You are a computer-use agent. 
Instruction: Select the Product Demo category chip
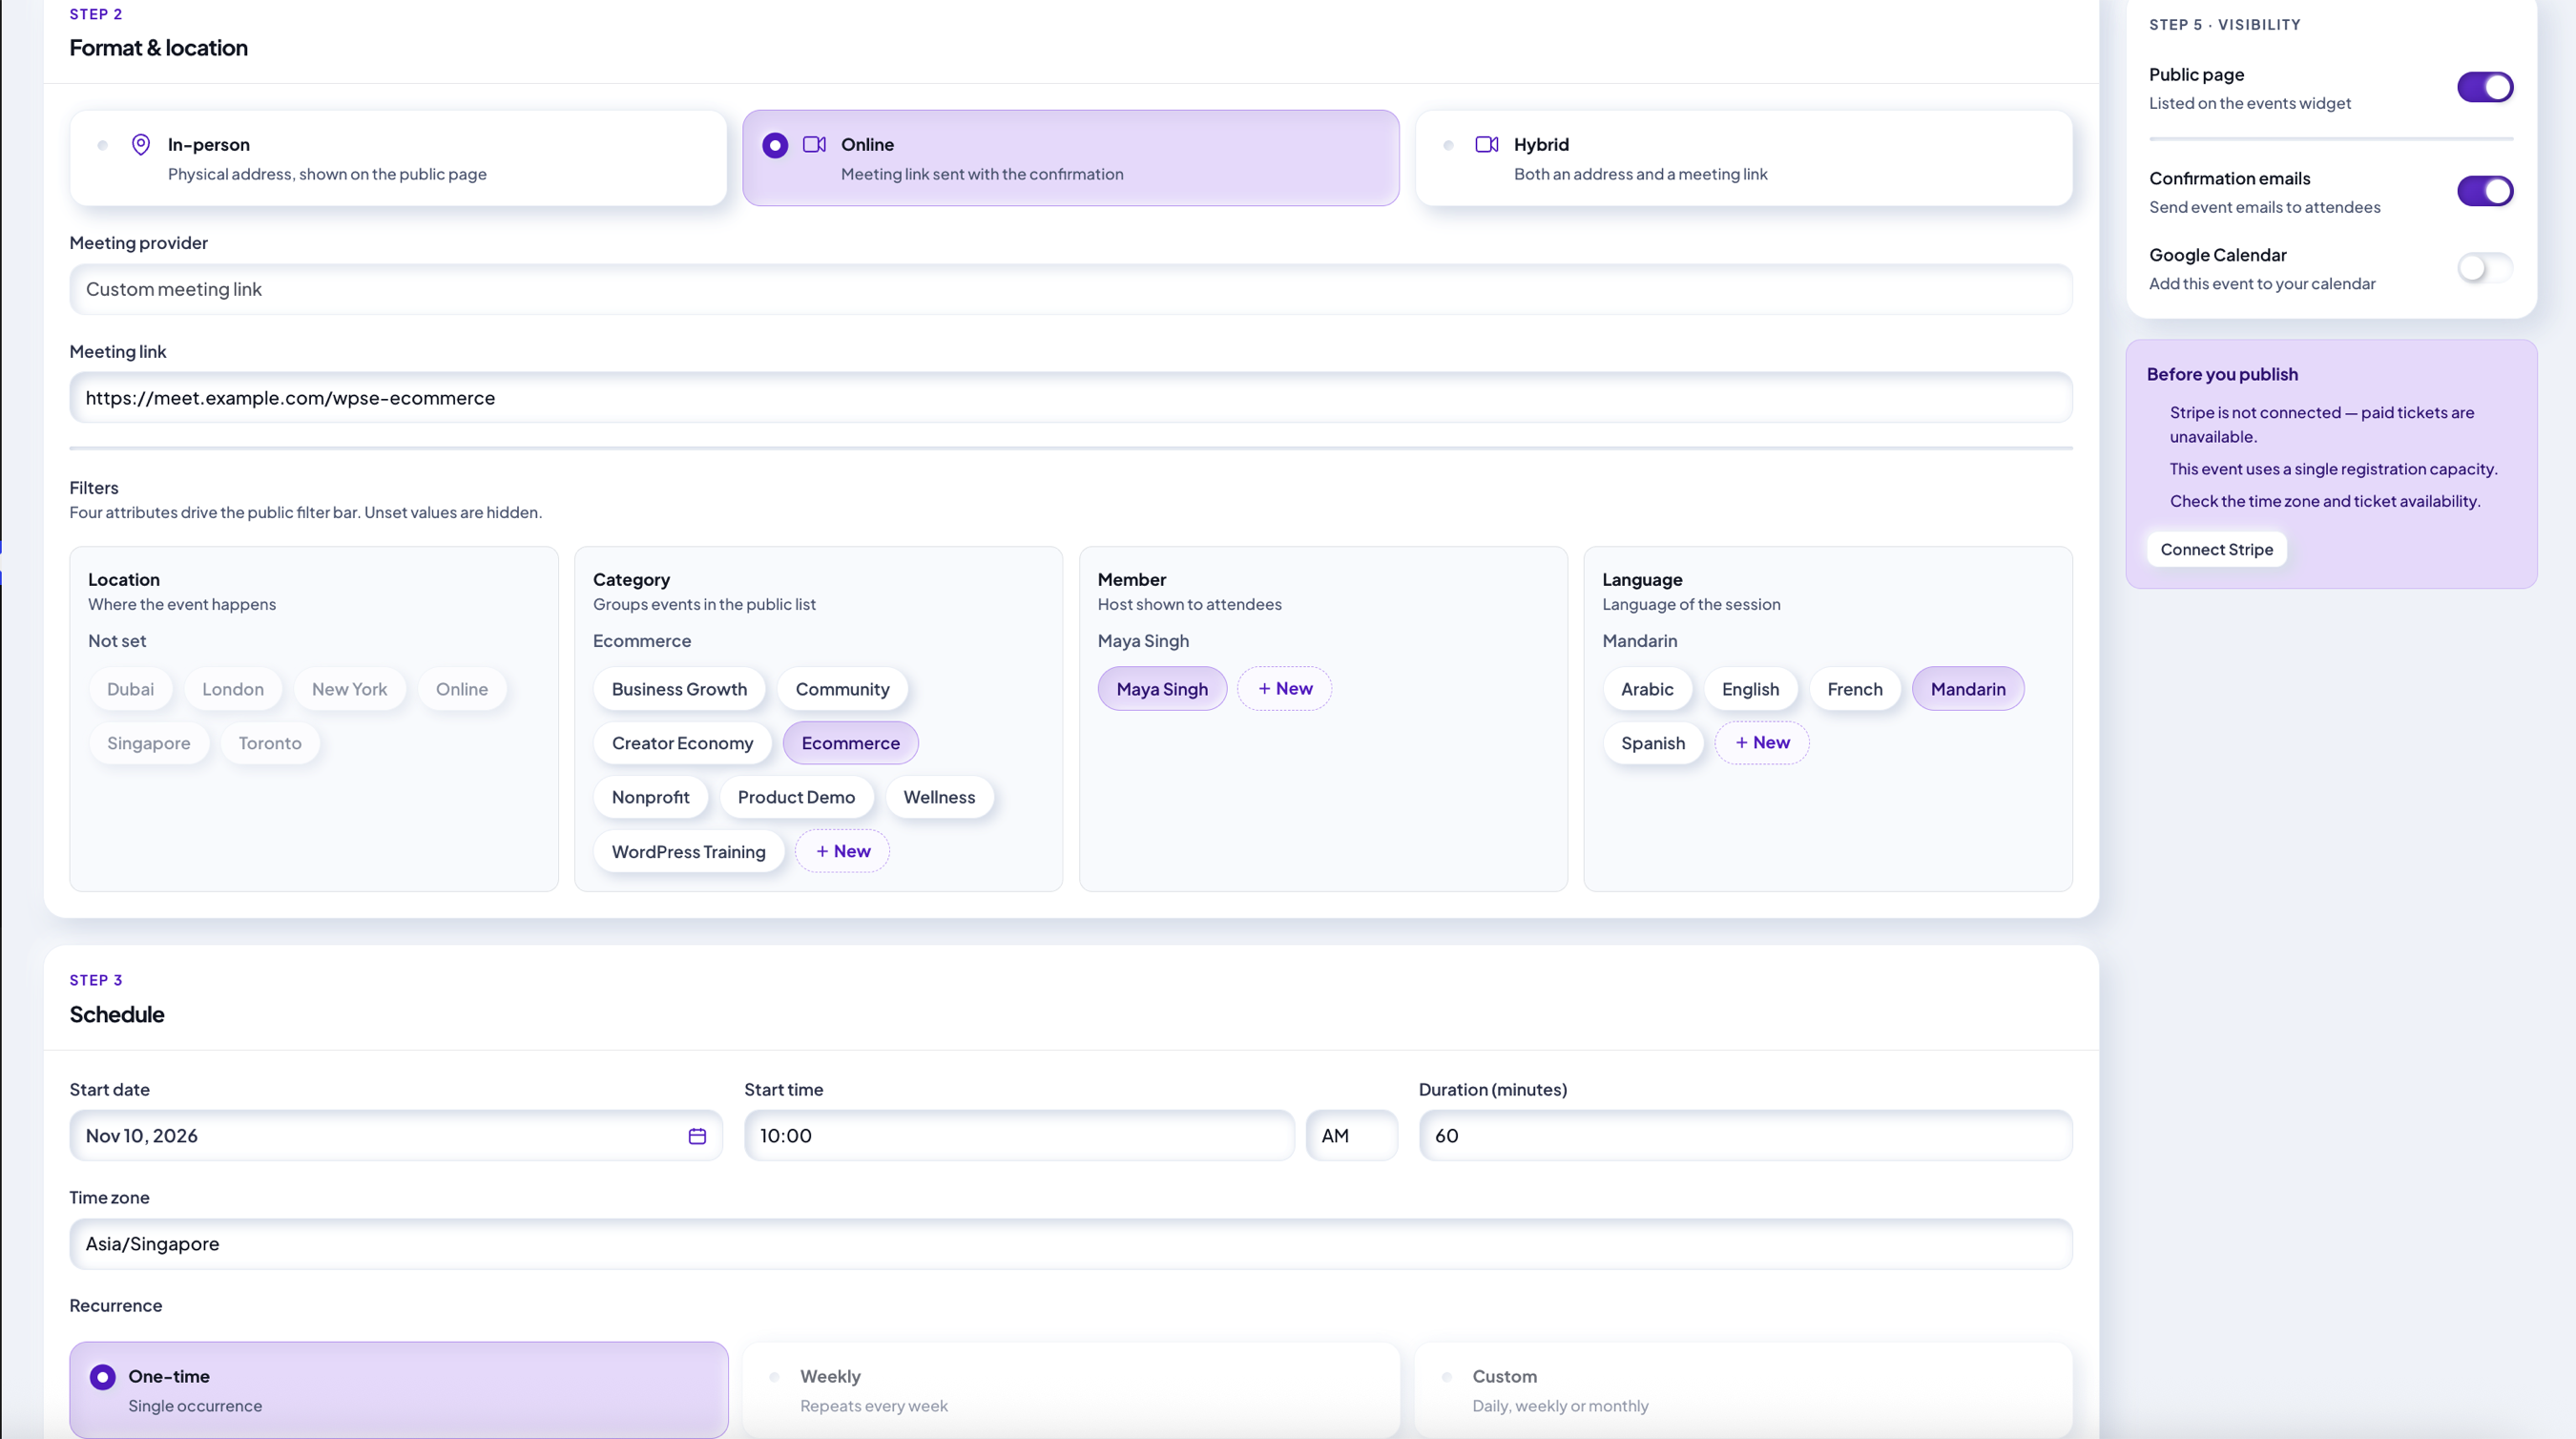coord(796,797)
